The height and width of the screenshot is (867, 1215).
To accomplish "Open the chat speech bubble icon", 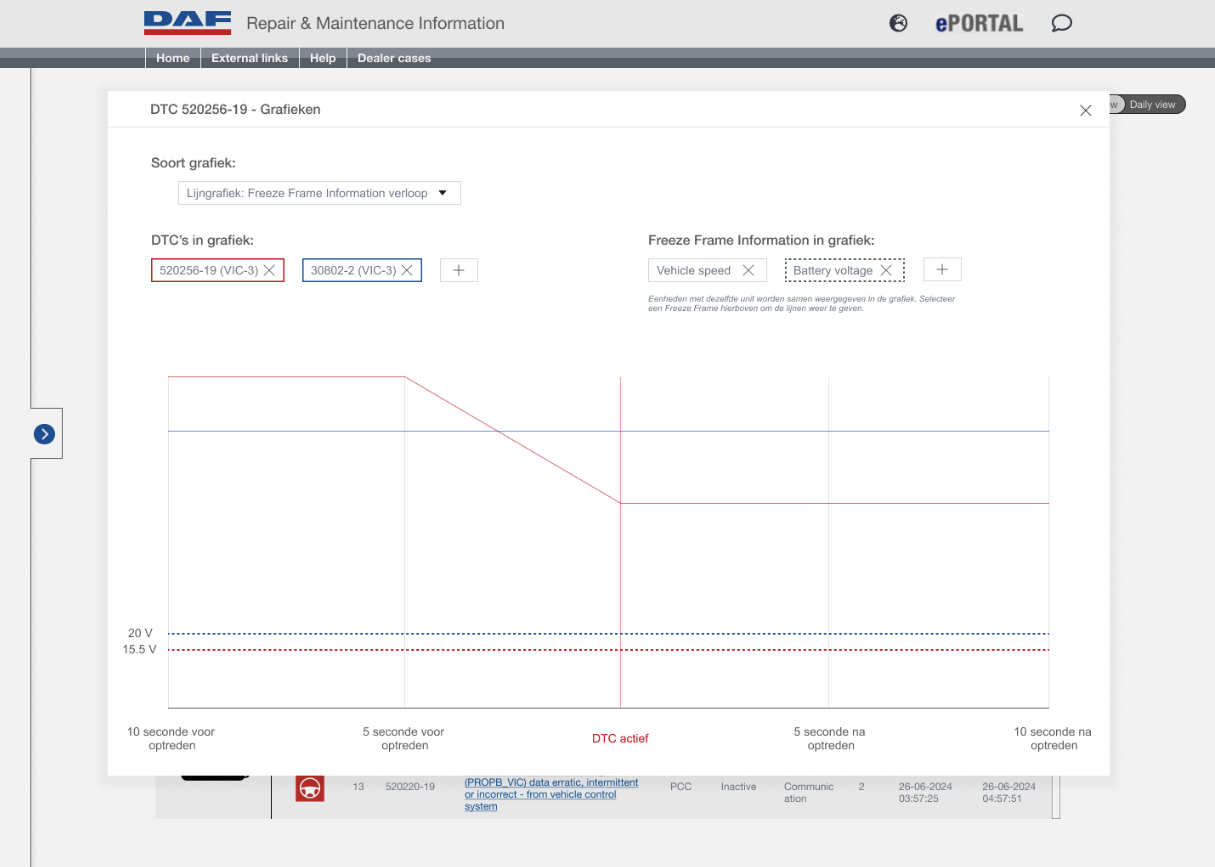I will point(1062,23).
